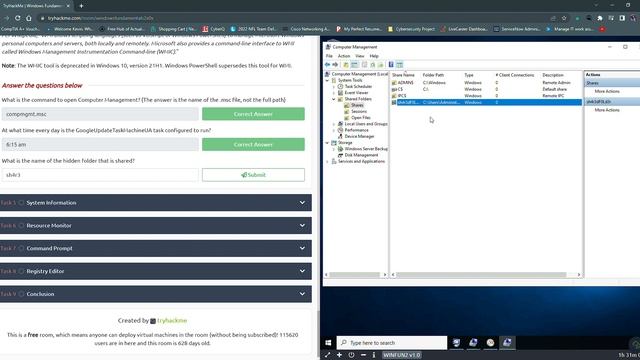
Task: Expand the Windows Server Backup node
Action: (334, 149)
